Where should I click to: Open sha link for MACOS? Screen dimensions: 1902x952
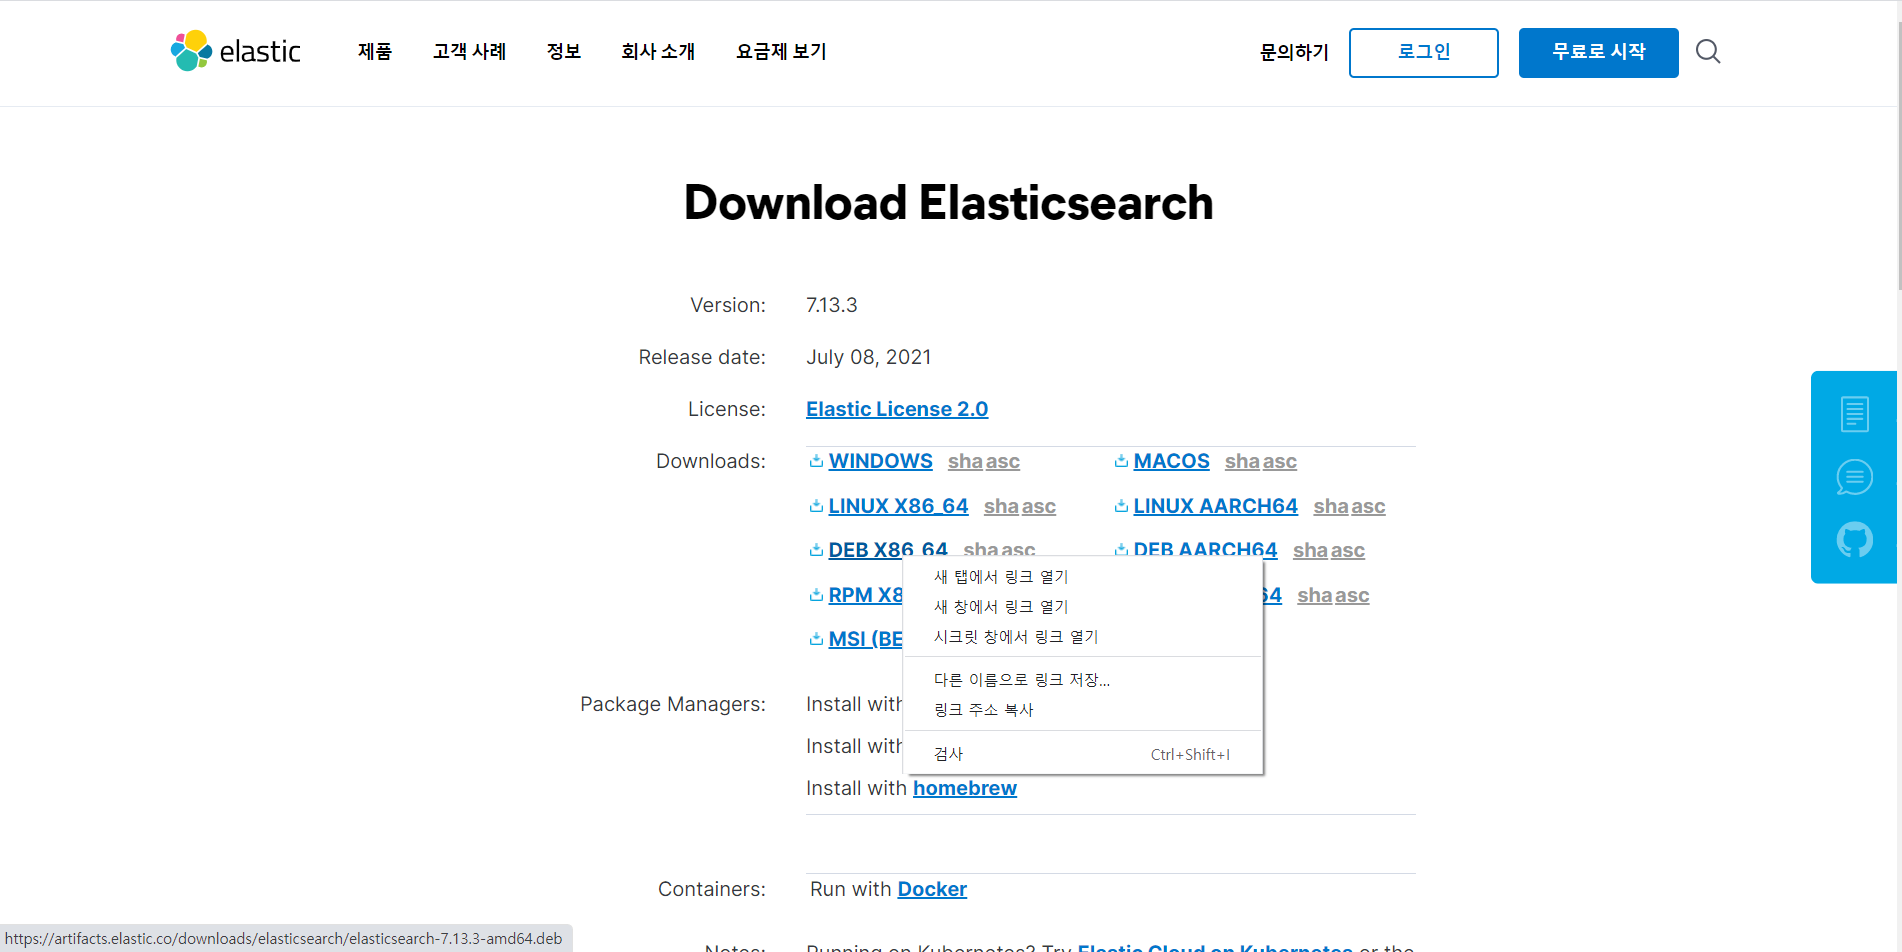coord(1242,461)
